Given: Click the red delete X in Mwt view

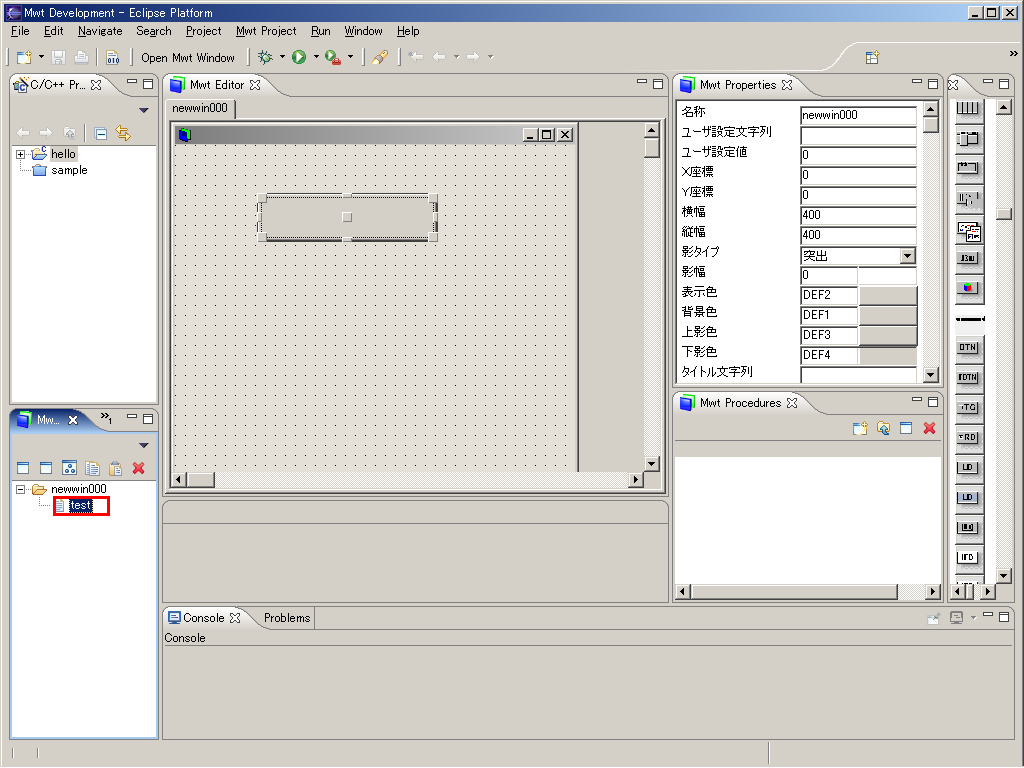Looking at the screenshot, I should 138,468.
